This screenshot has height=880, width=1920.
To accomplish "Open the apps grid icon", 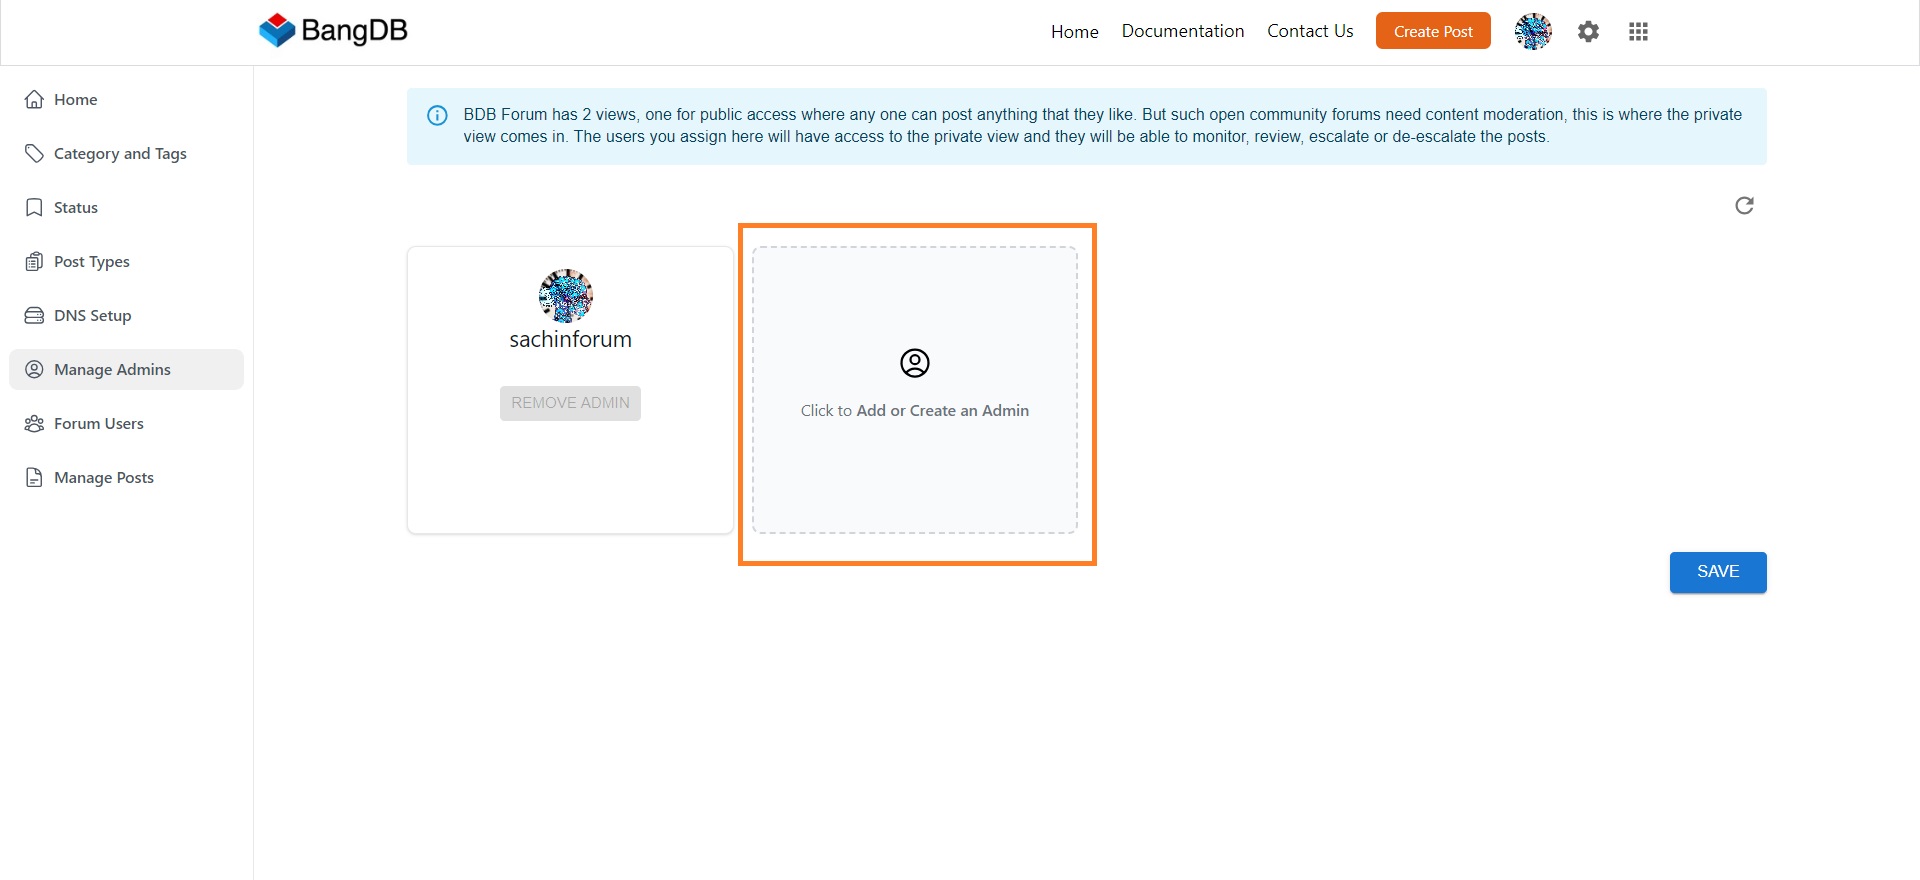I will 1638,32.
